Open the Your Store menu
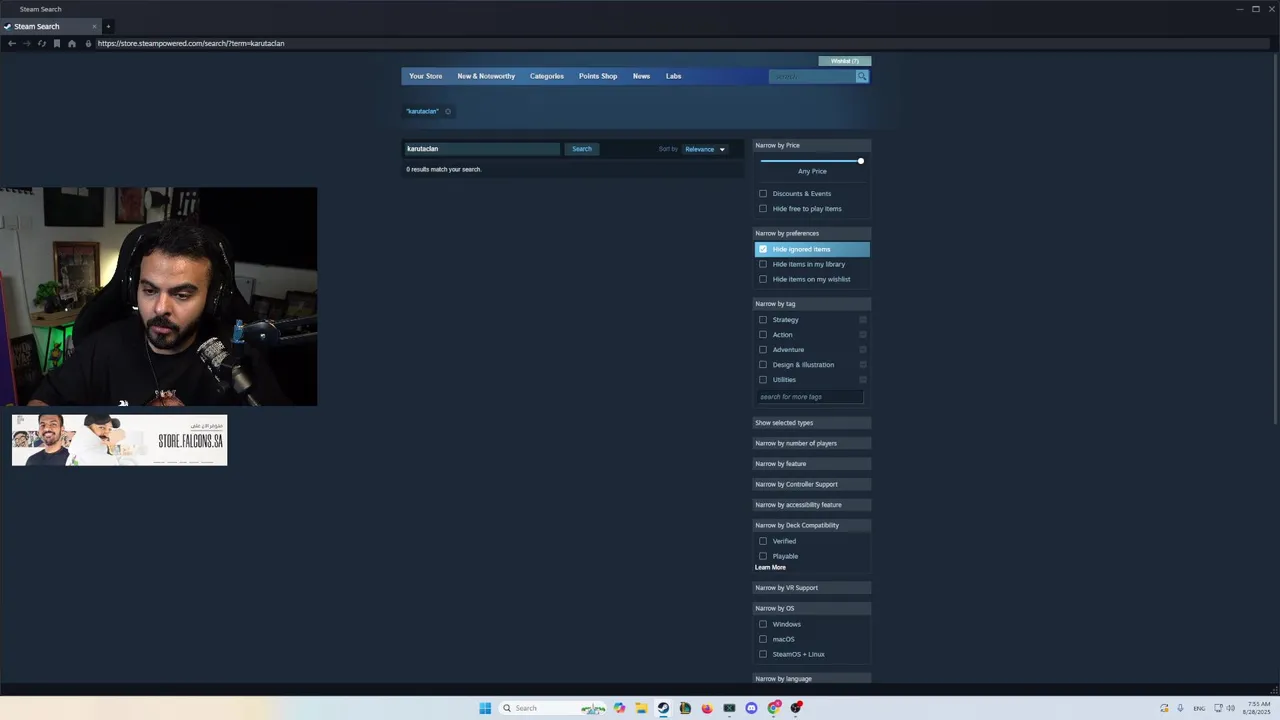The width and height of the screenshot is (1280, 720). 425,76
